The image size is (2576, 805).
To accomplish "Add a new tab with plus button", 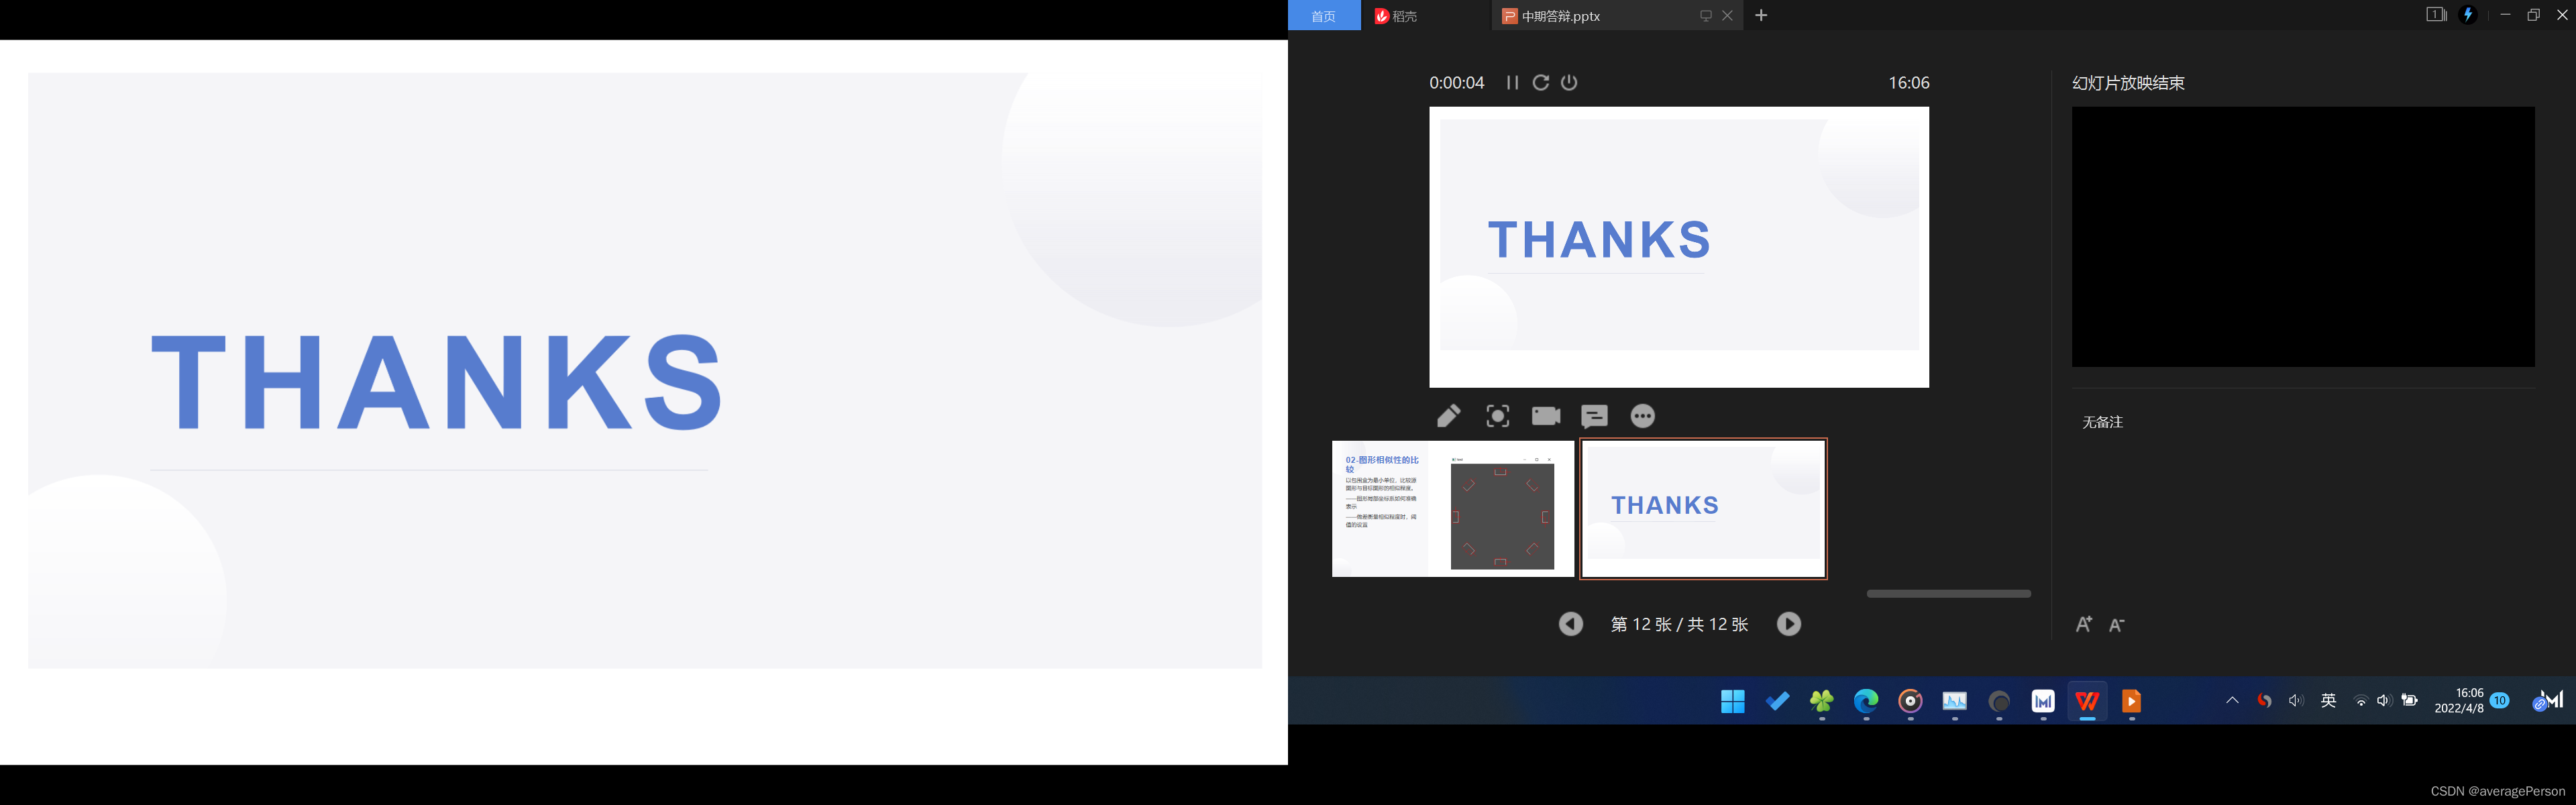I will (x=1761, y=15).
